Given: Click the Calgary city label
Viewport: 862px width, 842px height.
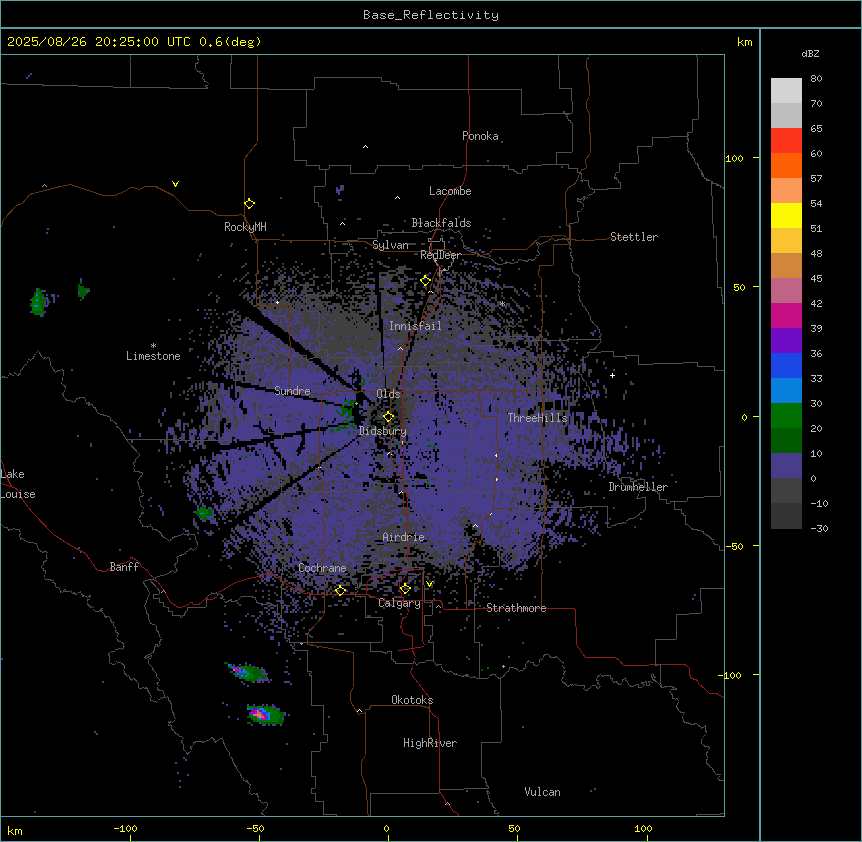Looking at the screenshot, I should click(x=399, y=603).
